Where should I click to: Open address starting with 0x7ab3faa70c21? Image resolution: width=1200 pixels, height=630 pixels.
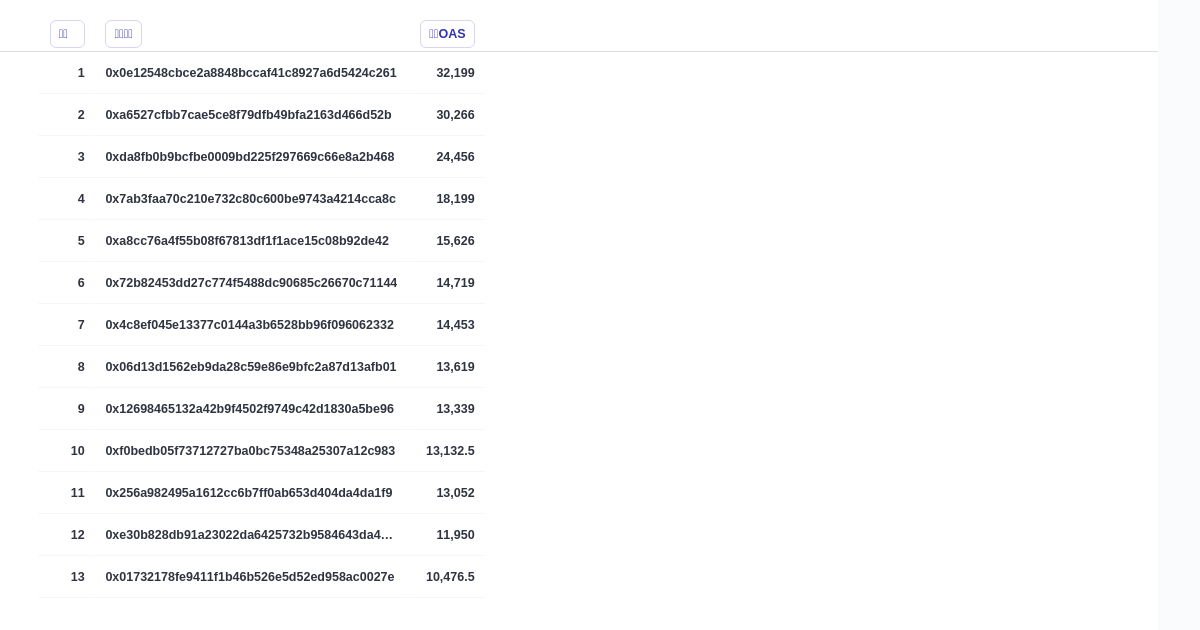[x=250, y=199]
